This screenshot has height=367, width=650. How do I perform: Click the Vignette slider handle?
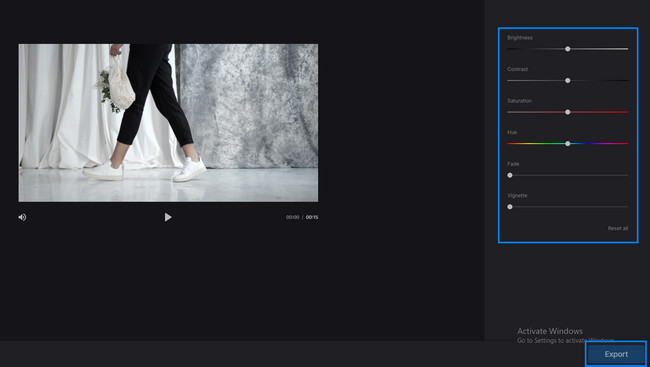(x=510, y=207)
